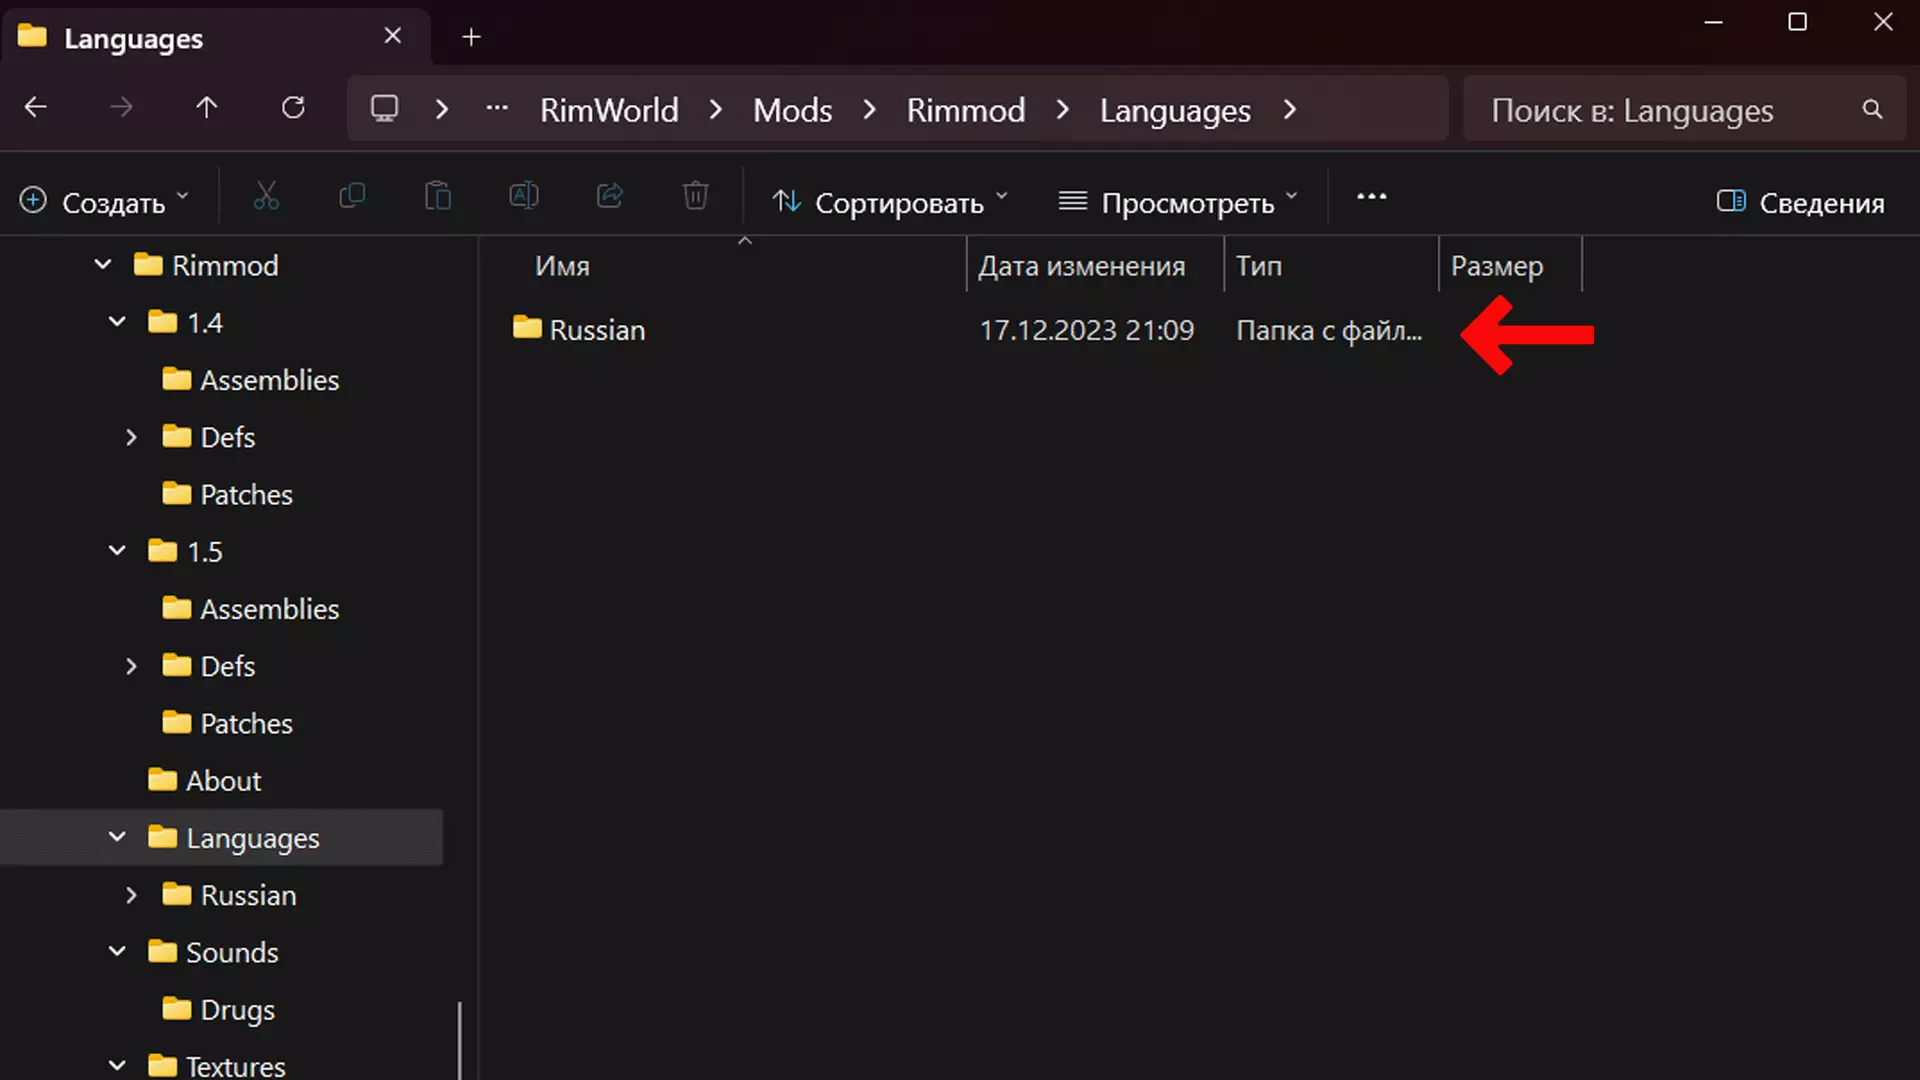Expand the Russian folder in sidebar
This screenshot has width=1920, height=1080.
(x=131, y=895)
